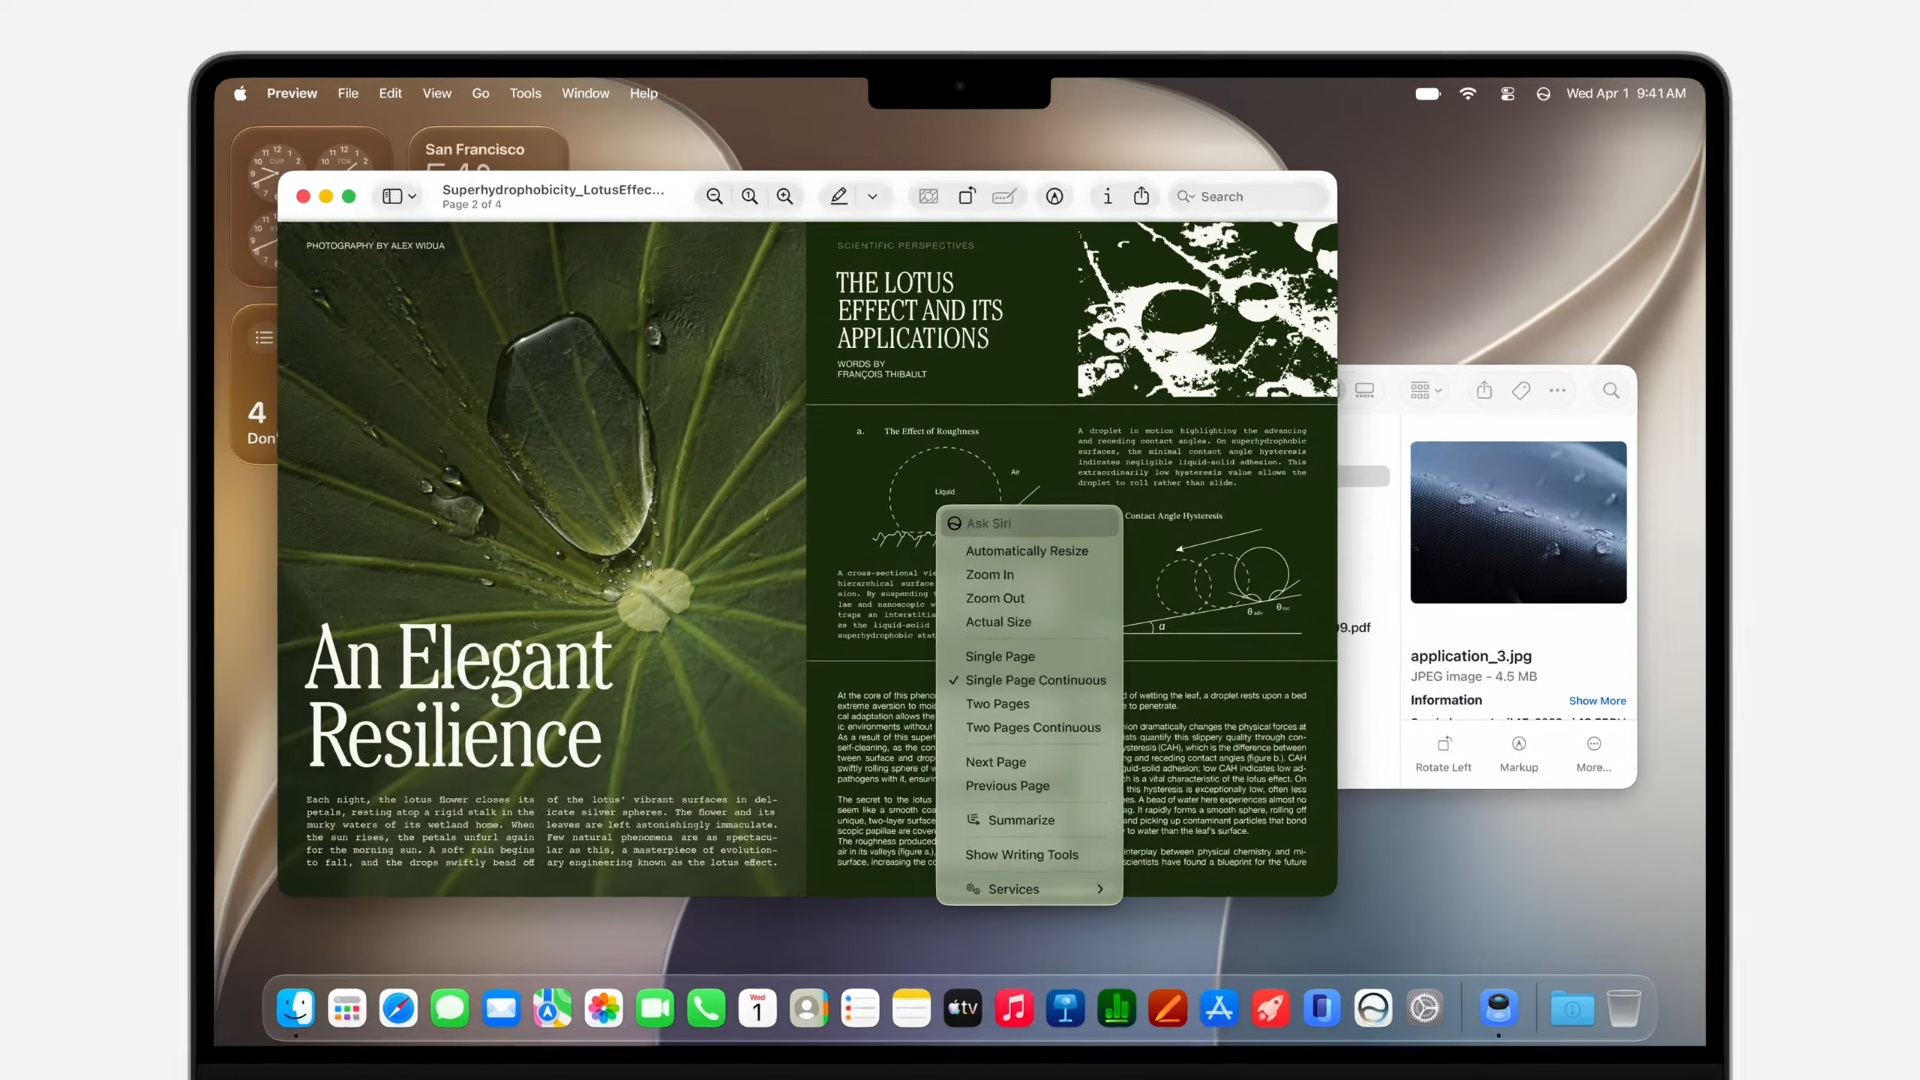Image resolution: width=1920 pixels, height=1080 pixels.
Task: Click the zoom in magnifier in Preview toolbar
Action: pyautogui.click(x=785, y=197)
